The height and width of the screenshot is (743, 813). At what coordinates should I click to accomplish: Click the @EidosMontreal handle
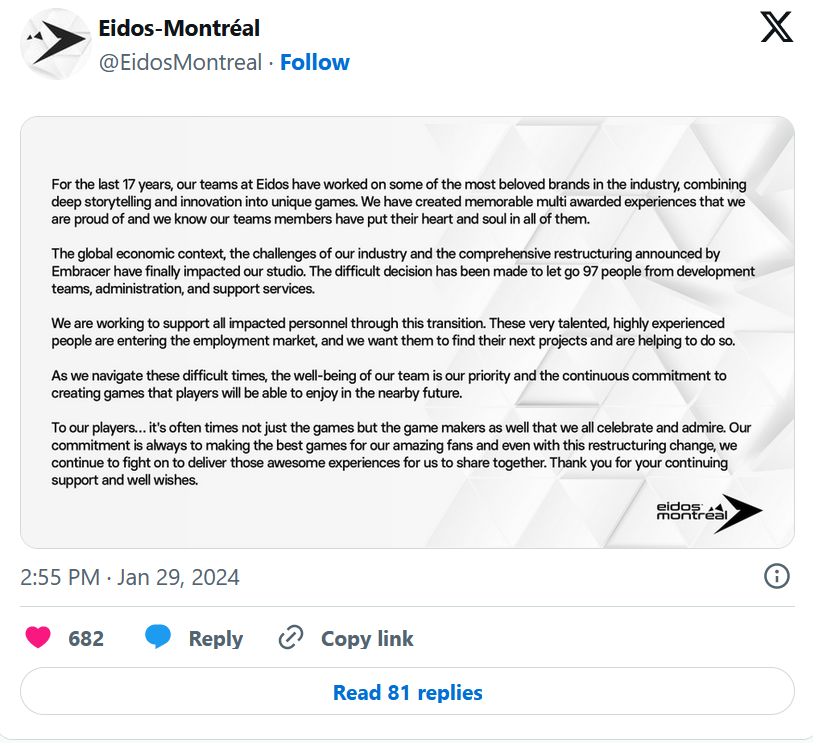tap(180, 62)
